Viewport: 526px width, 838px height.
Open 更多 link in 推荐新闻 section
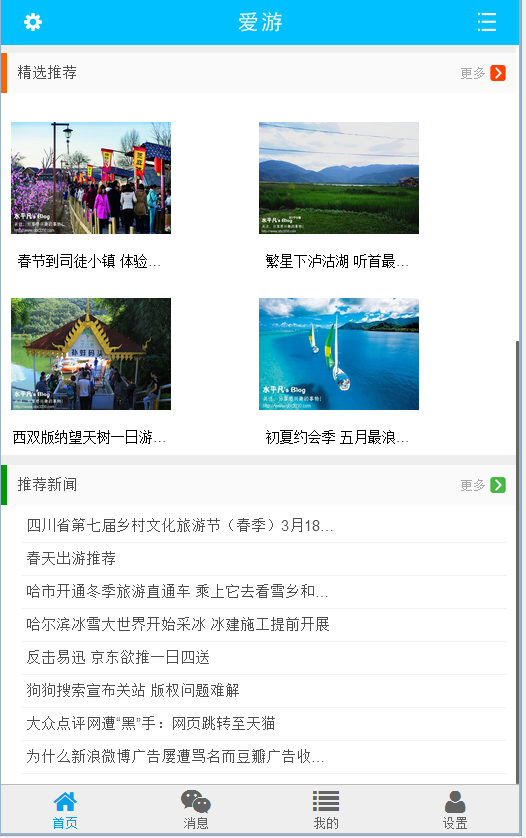point(473,485)
